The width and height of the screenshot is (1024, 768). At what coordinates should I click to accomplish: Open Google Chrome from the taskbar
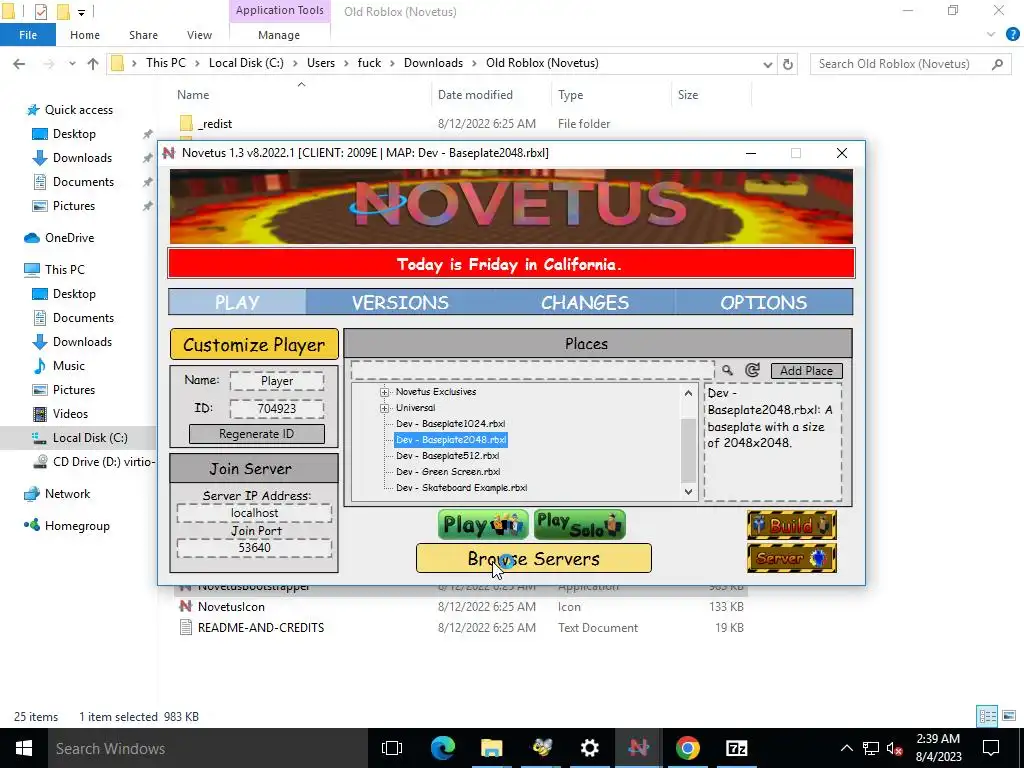(x=687, y=748)
